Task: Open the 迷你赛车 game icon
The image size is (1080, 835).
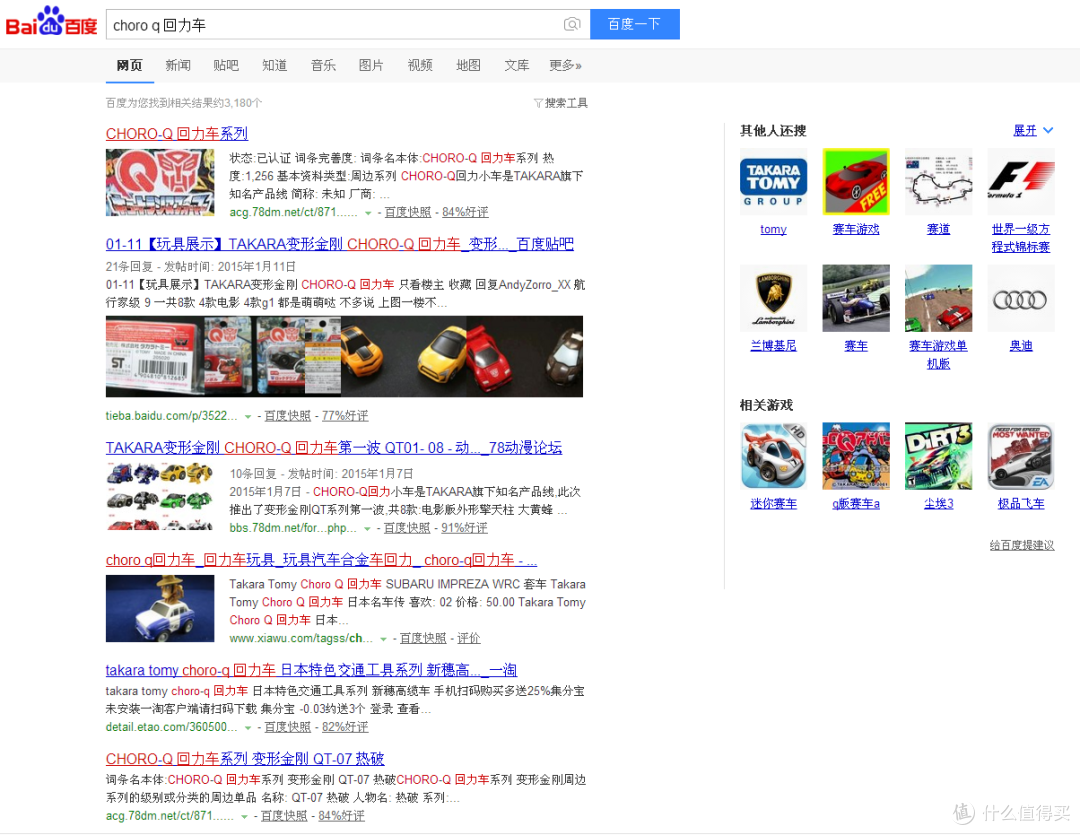Action: (x=773, y=456)
